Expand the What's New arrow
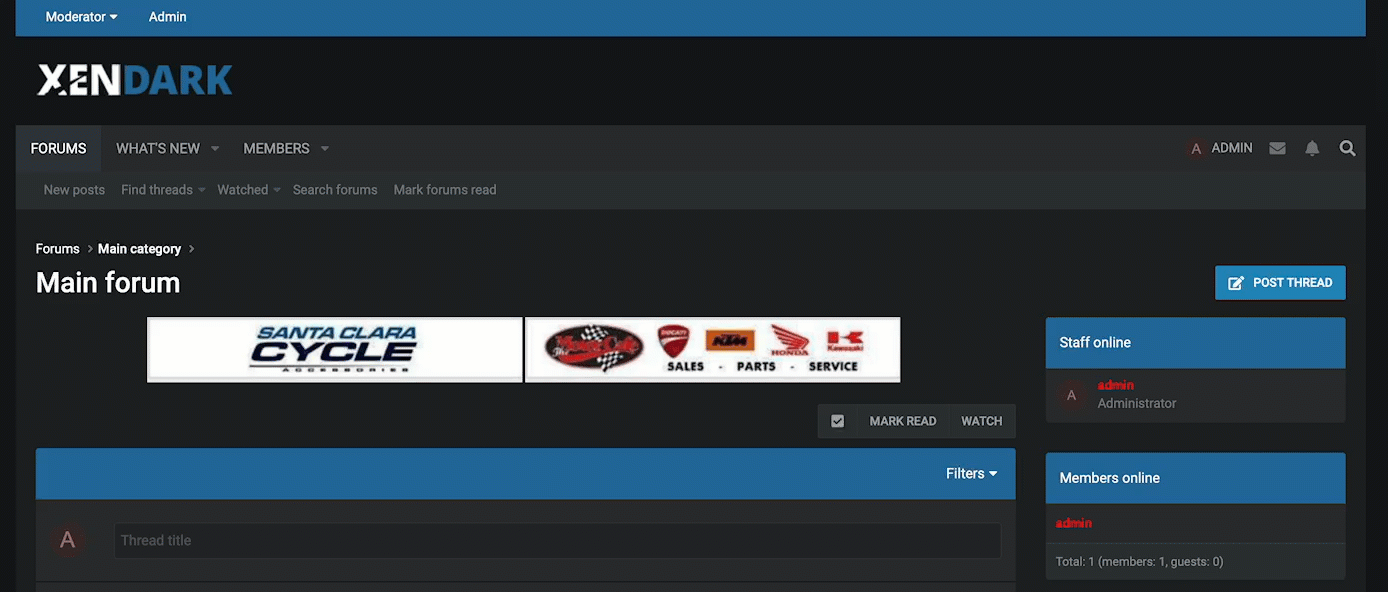The width and height of the screenshot is (1388, 592). (x=215, y=149)
